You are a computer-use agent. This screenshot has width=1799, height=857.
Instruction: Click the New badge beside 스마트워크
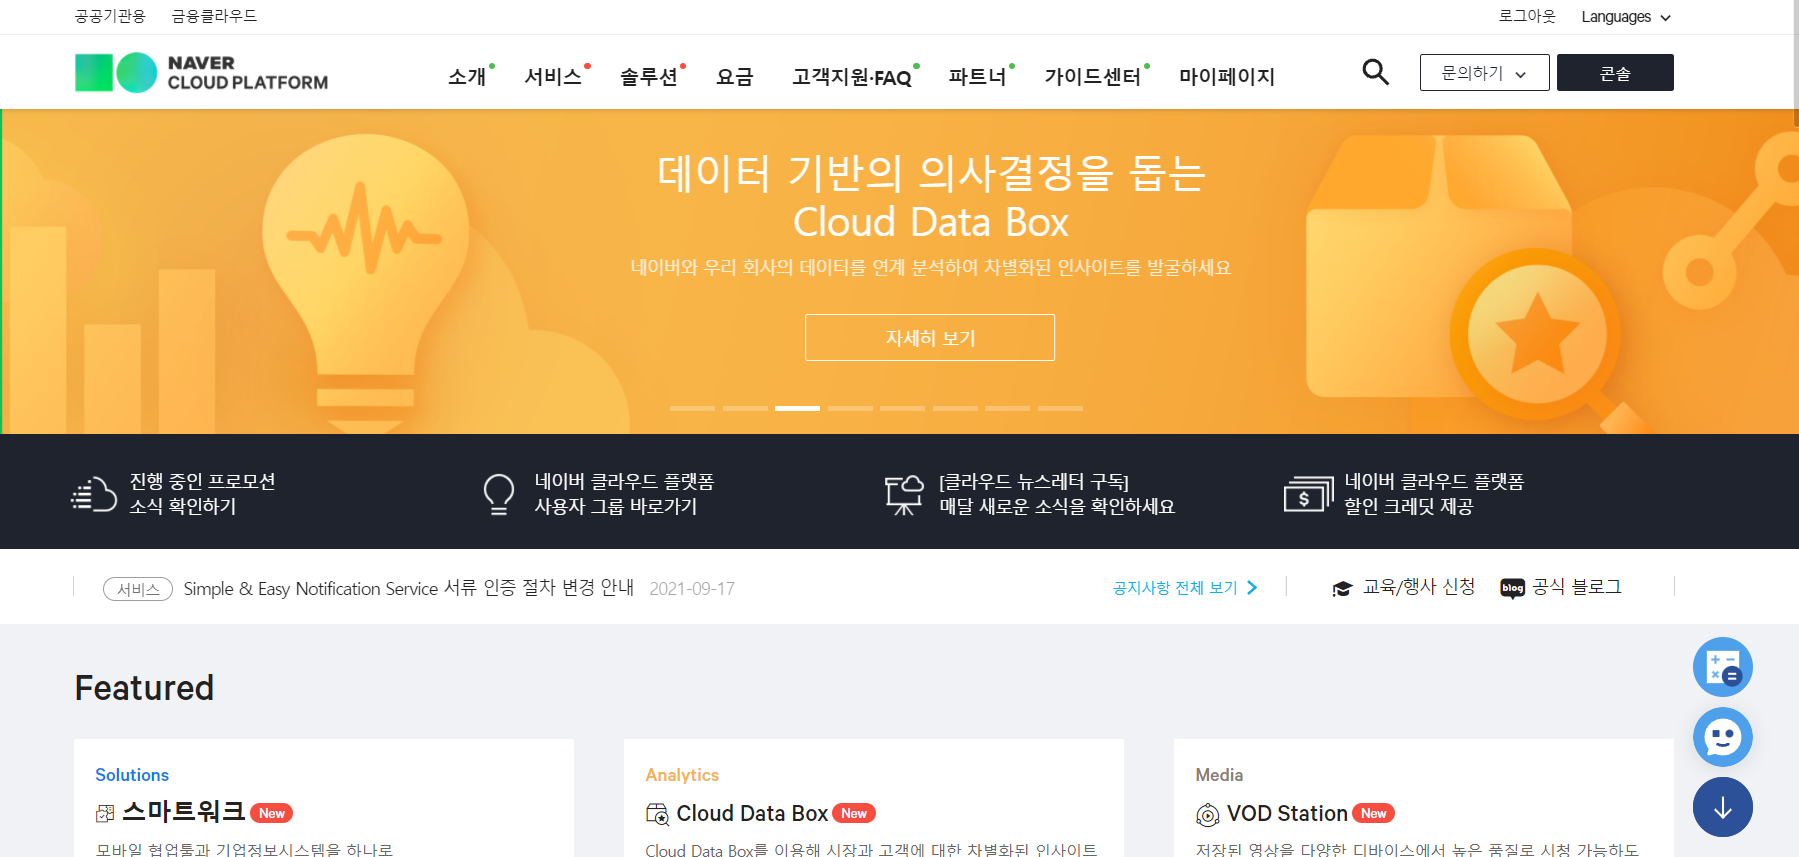click(271, 813)
